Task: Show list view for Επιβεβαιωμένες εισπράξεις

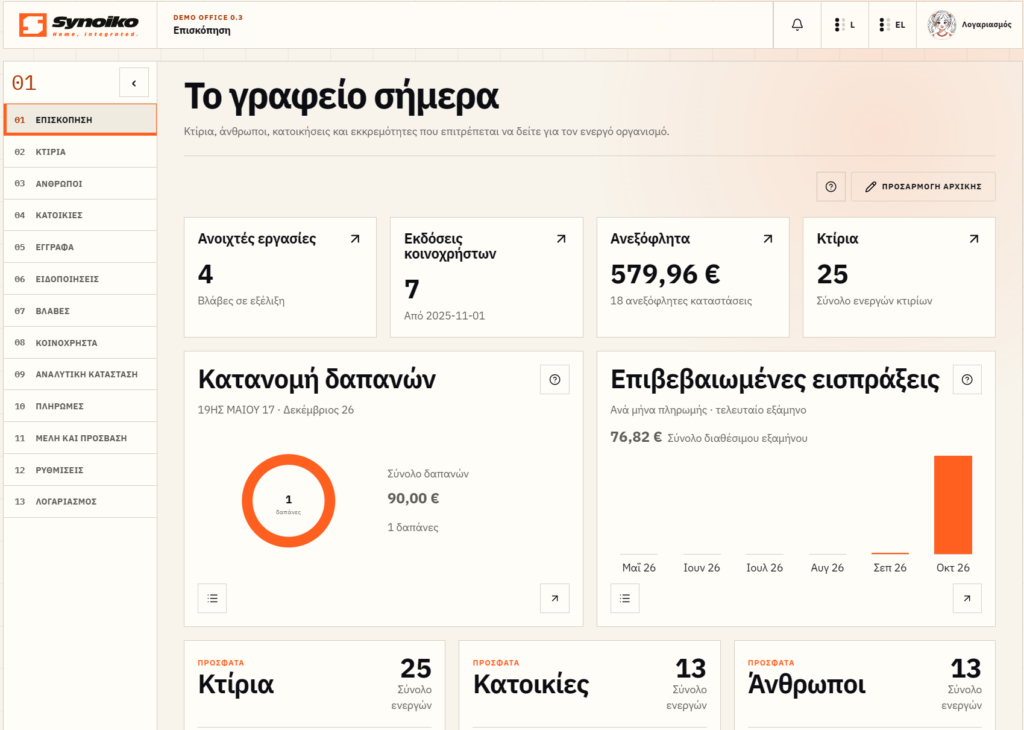Action: (625, 598)
